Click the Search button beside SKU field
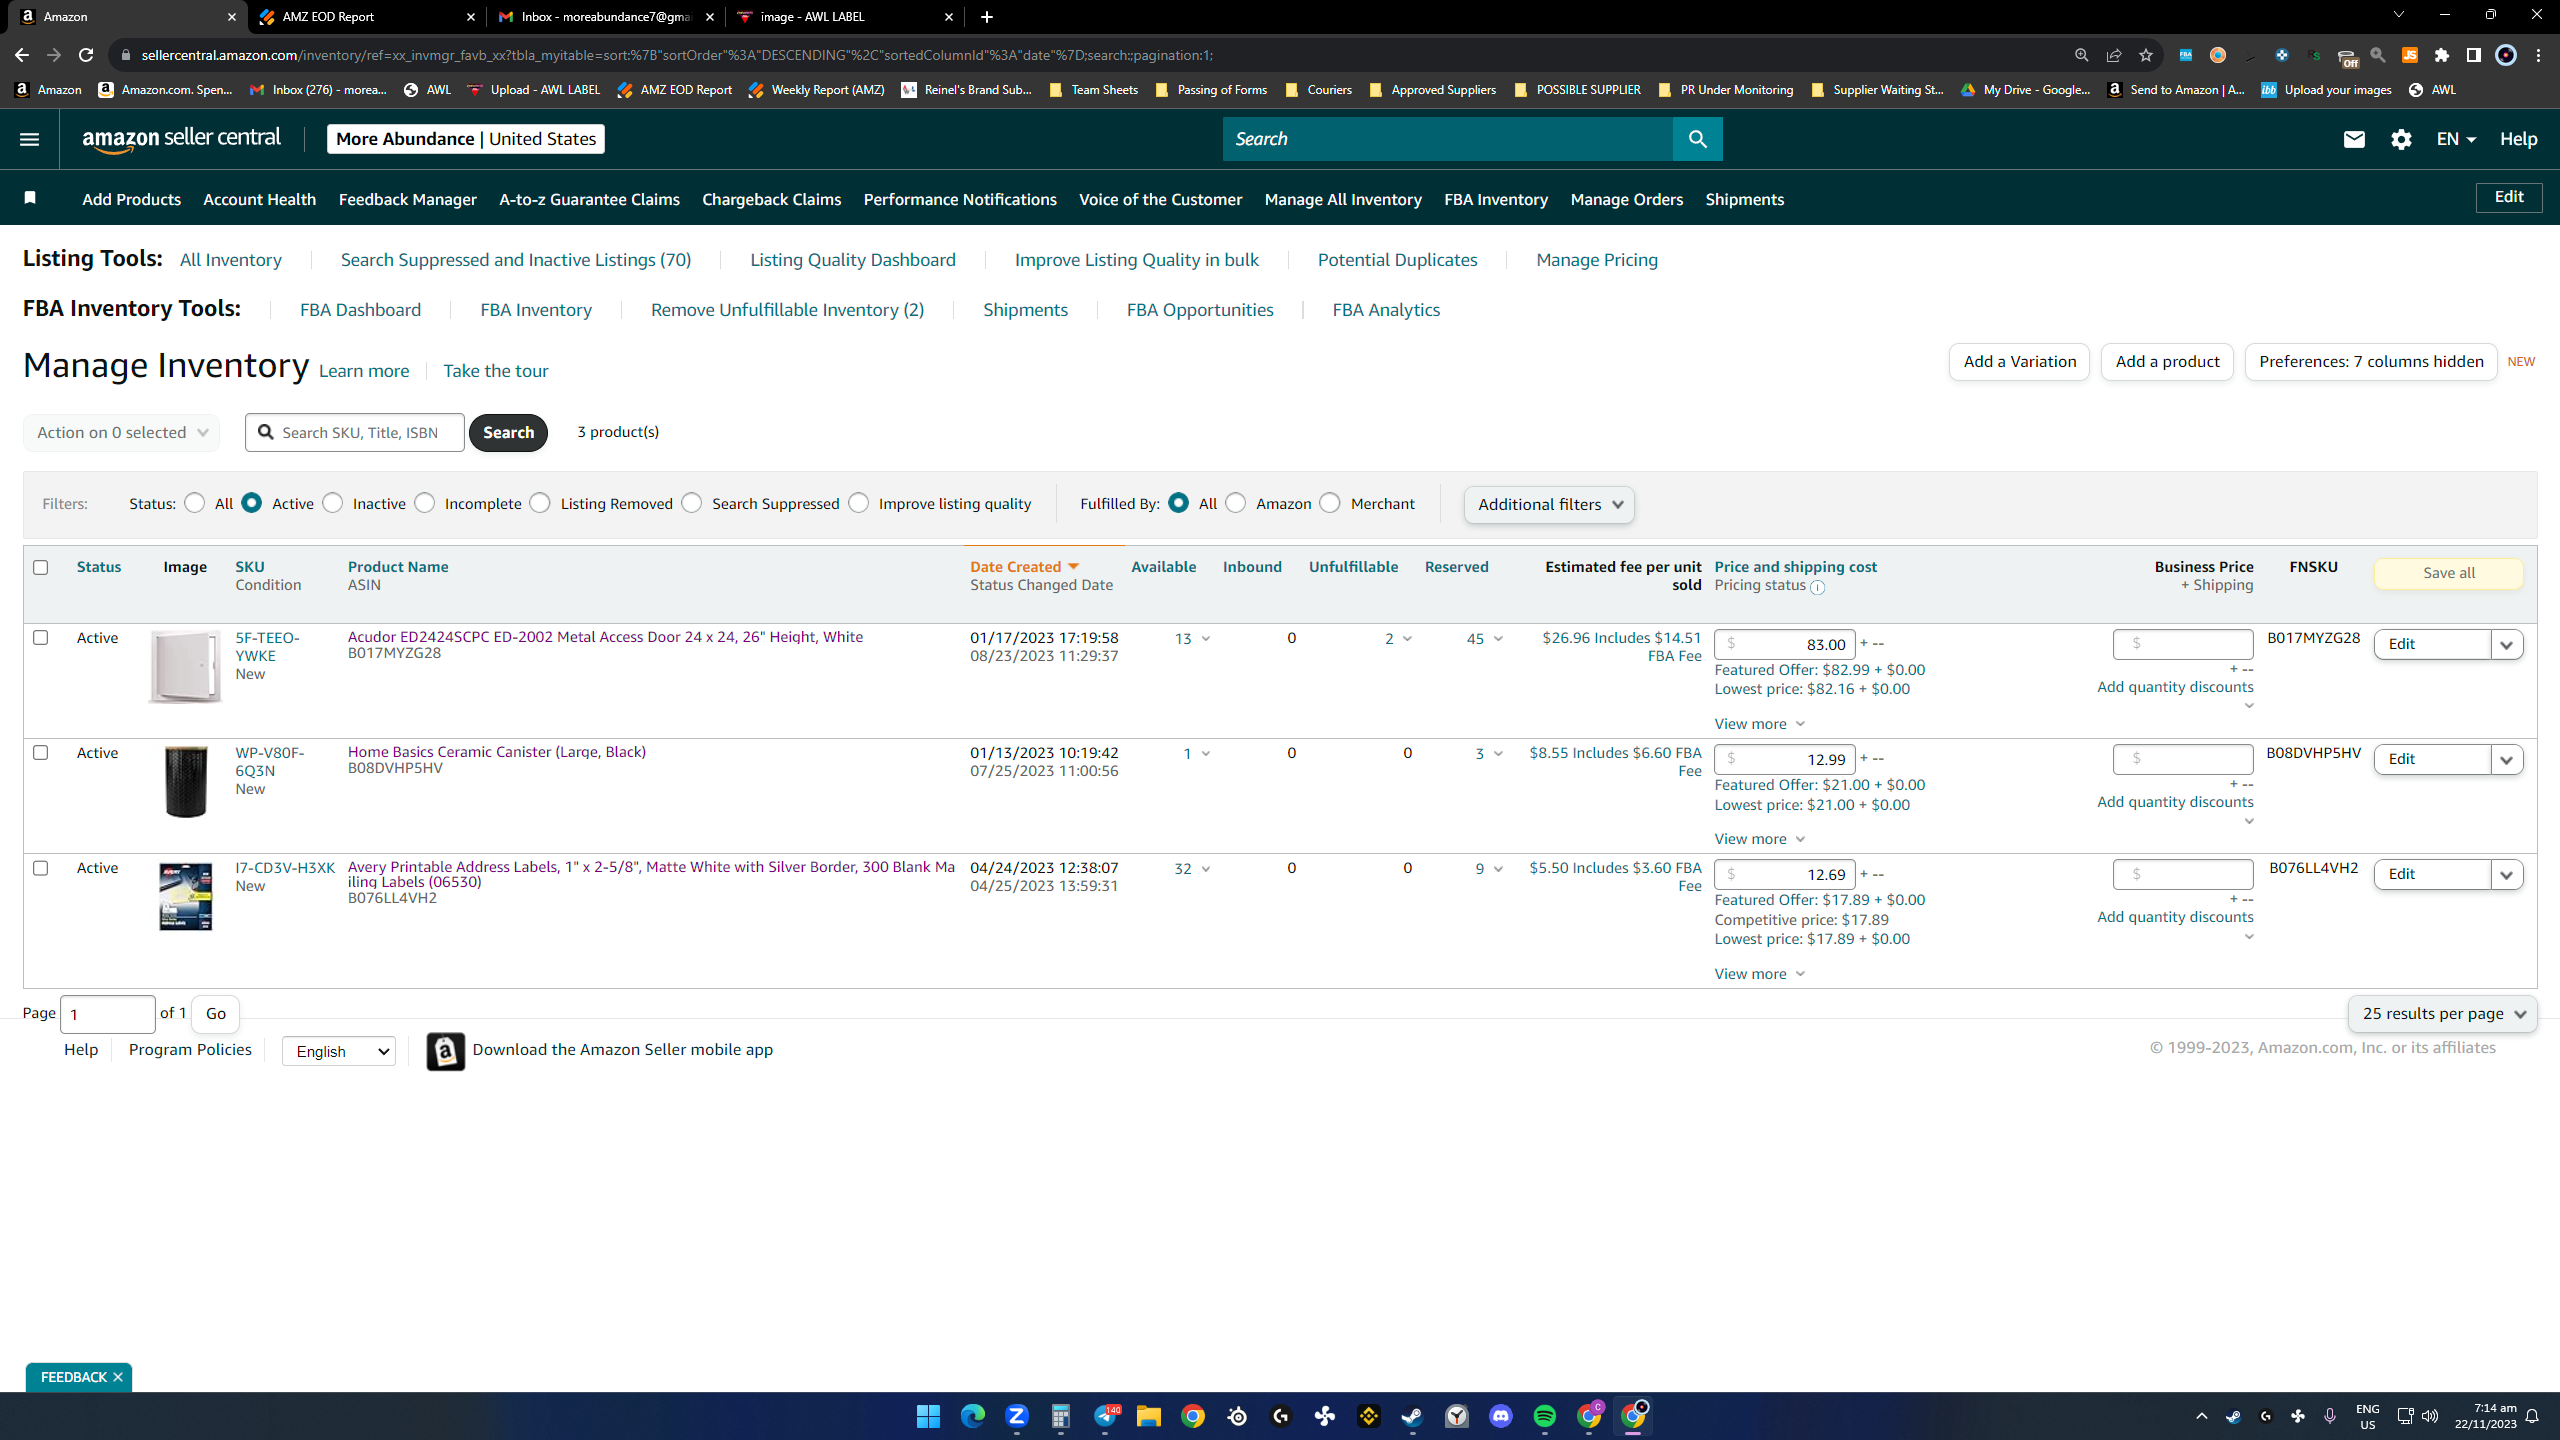Viewport: 2560px width, 1440px height. click(508, 433)
